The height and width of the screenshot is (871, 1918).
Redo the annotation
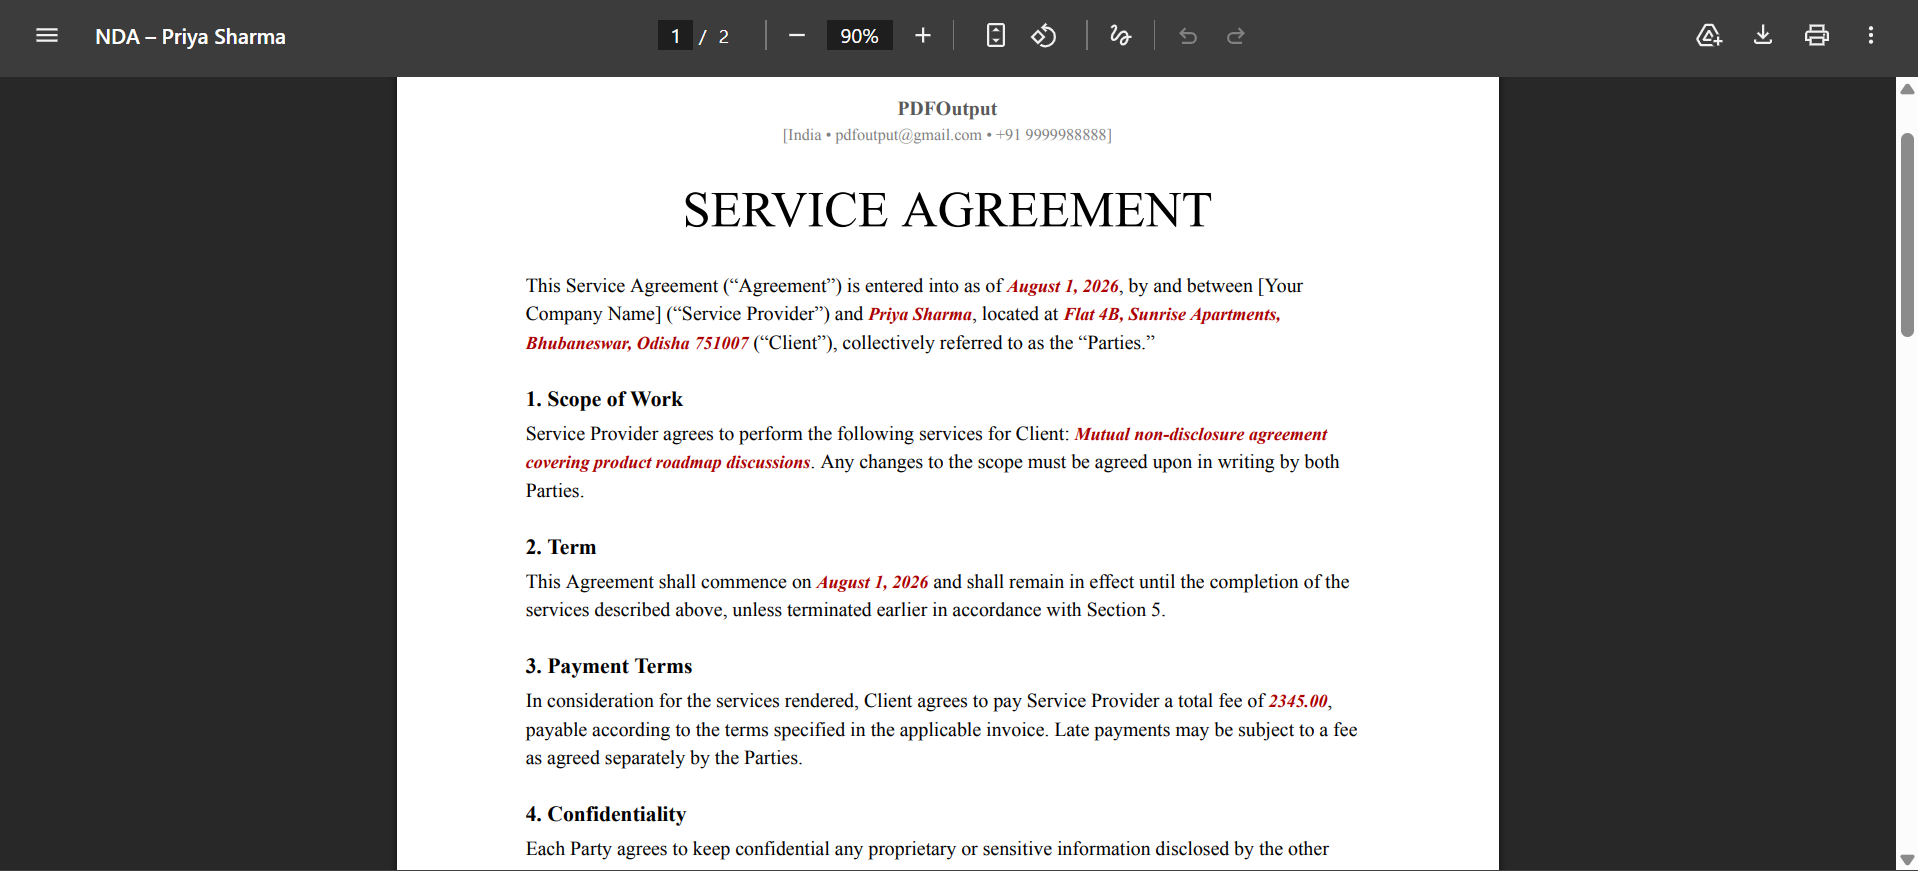tap(1236, 36)
